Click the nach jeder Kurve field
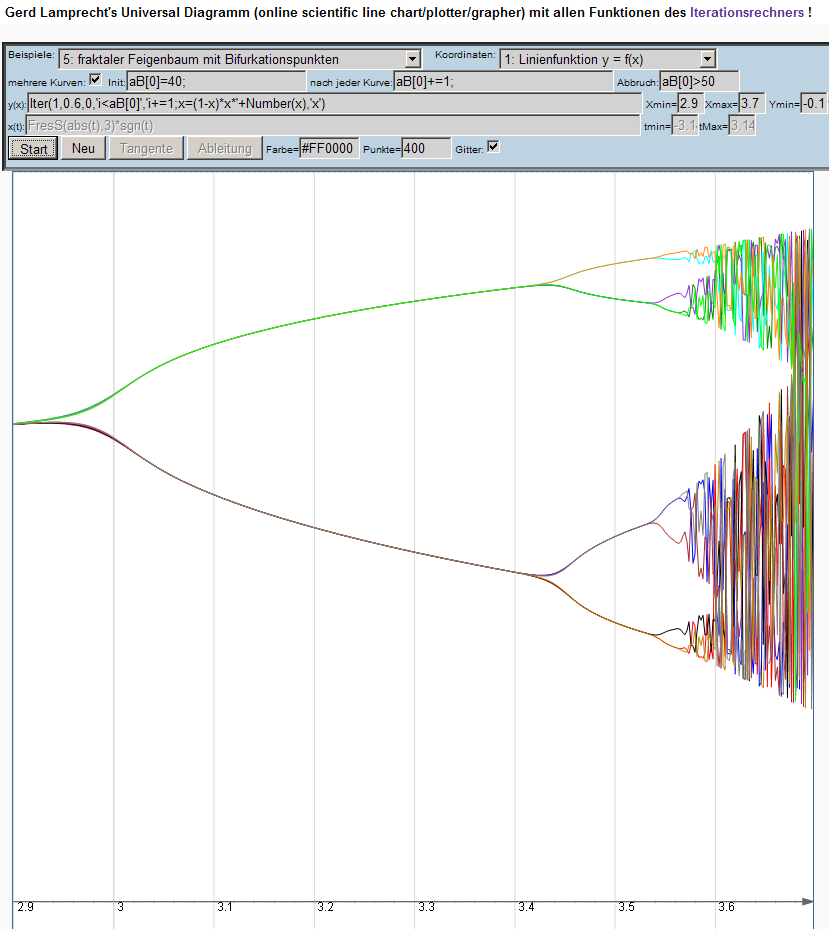 (503, 82)
